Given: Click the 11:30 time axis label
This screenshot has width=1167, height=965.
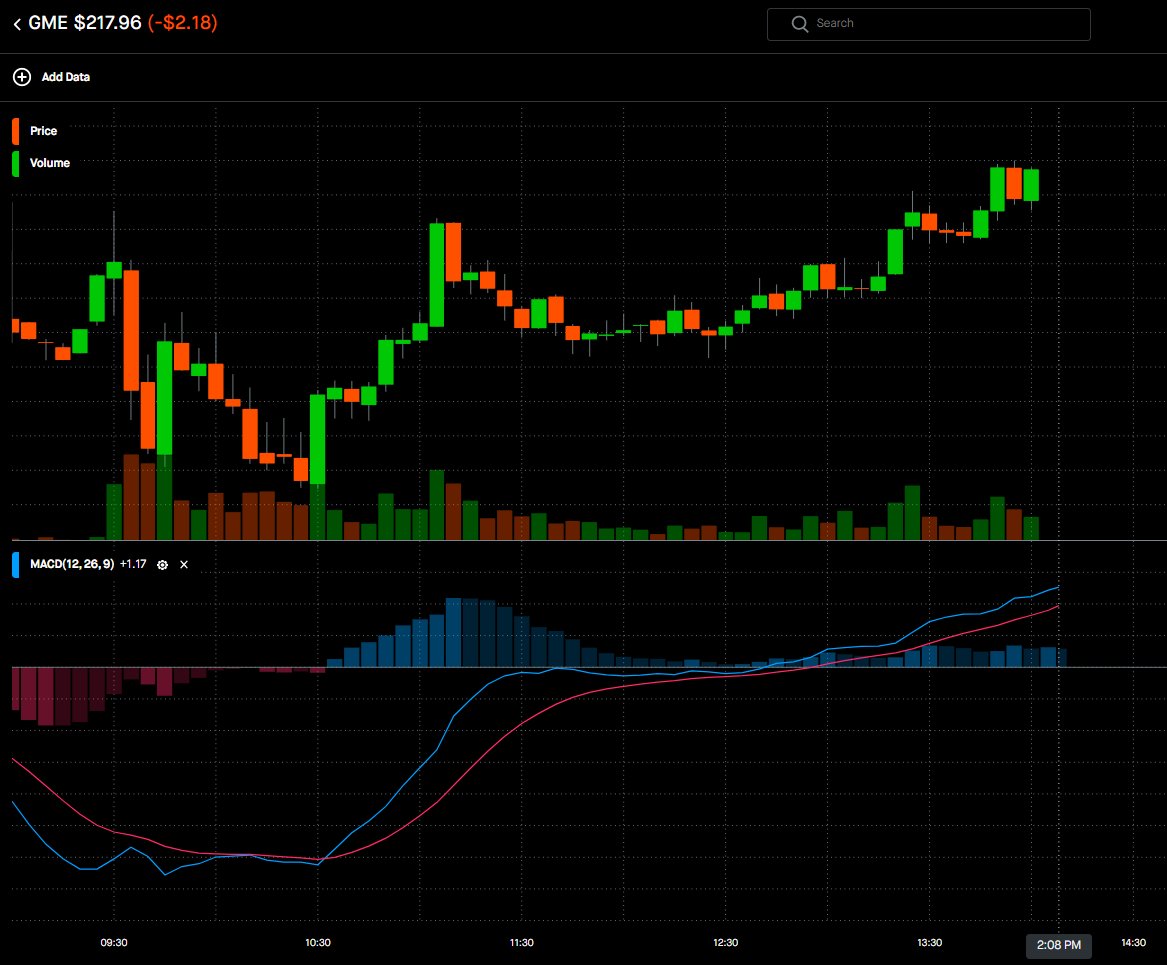Looking at the screenshot, I should click(522, 943).
